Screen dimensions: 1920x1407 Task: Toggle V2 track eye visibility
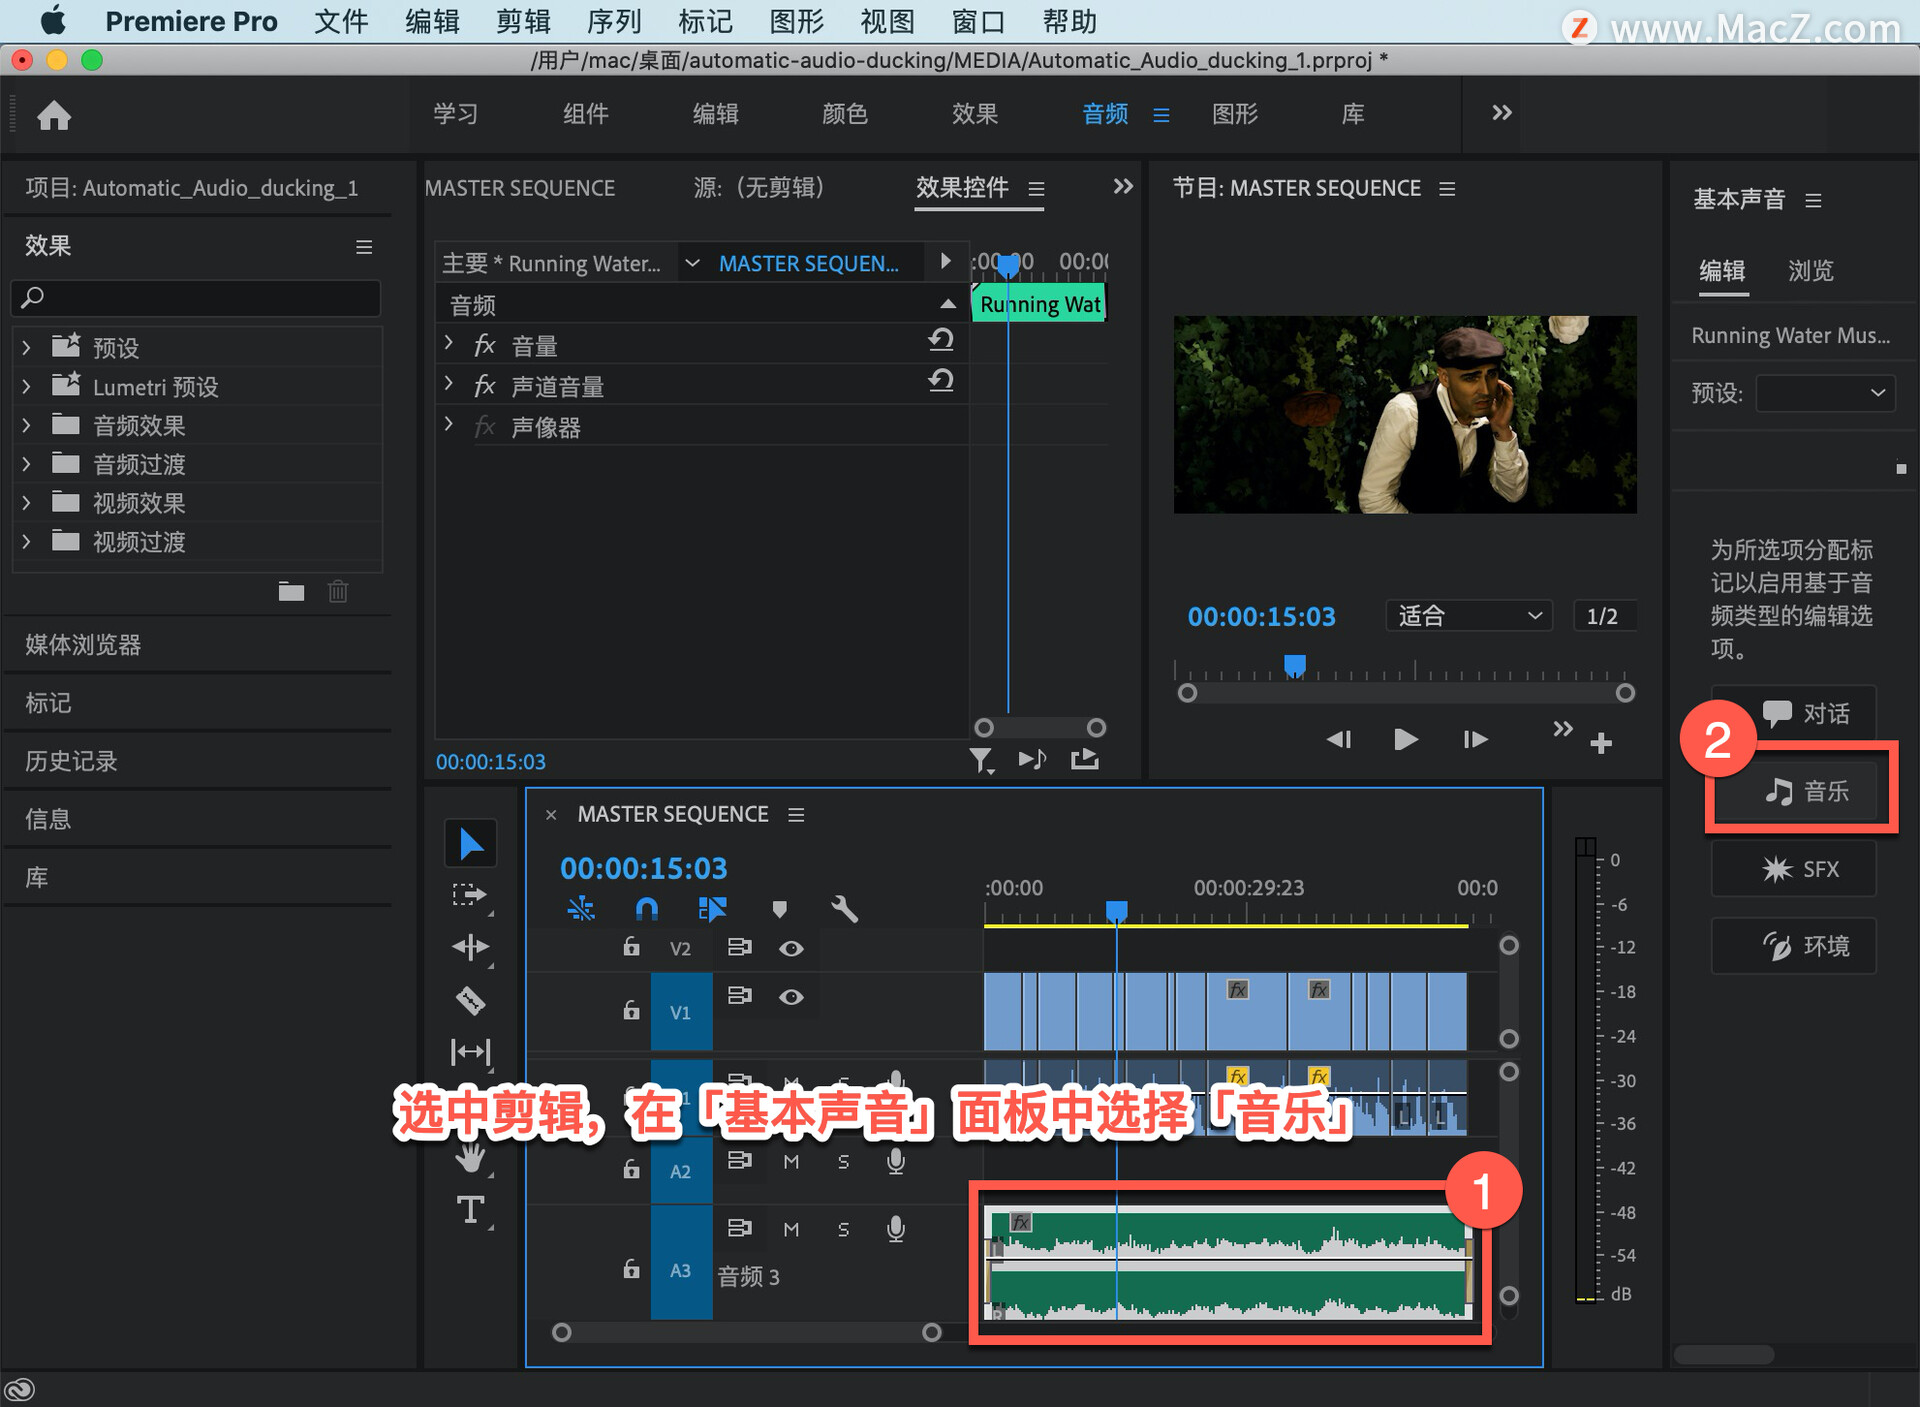[x=791, y=948]
